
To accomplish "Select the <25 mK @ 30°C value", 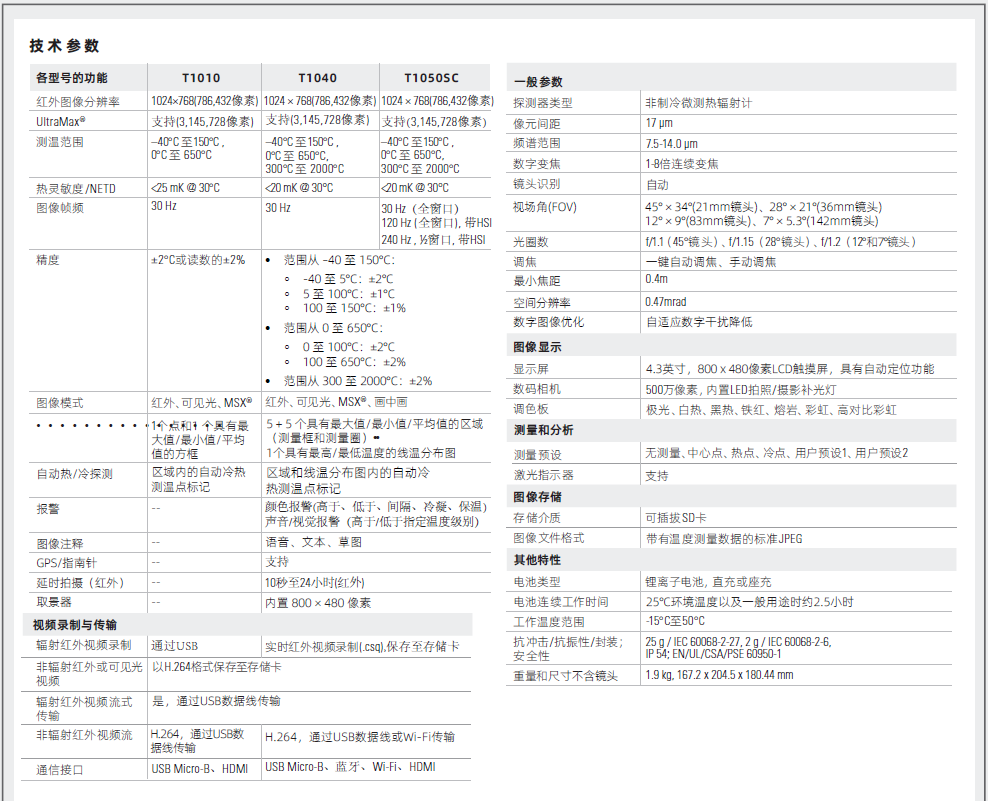I will [185, 188].
